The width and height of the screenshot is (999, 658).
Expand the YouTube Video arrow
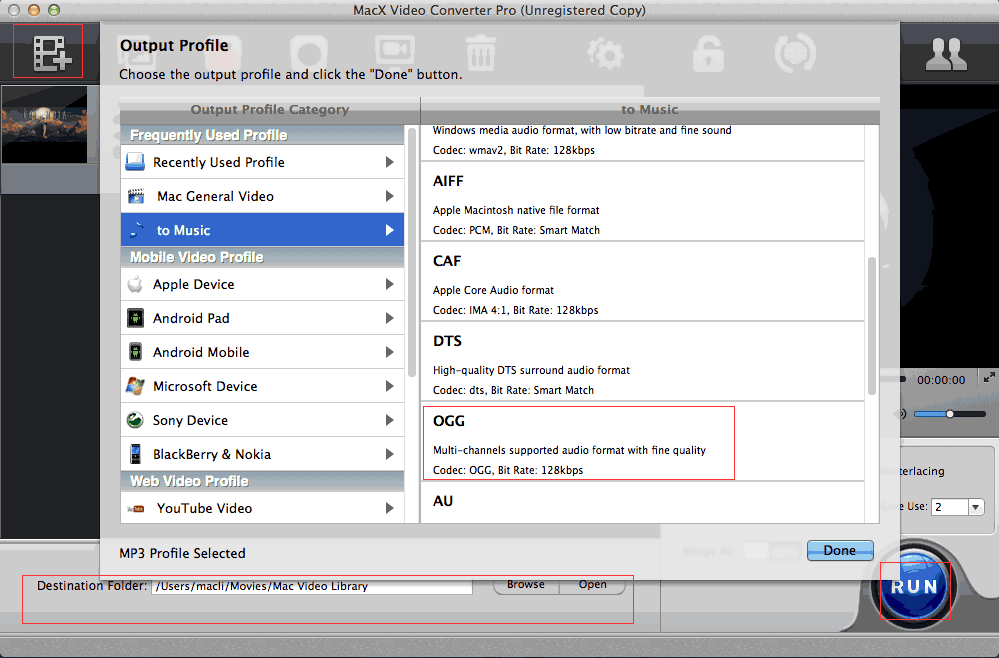tap(389, 508)
